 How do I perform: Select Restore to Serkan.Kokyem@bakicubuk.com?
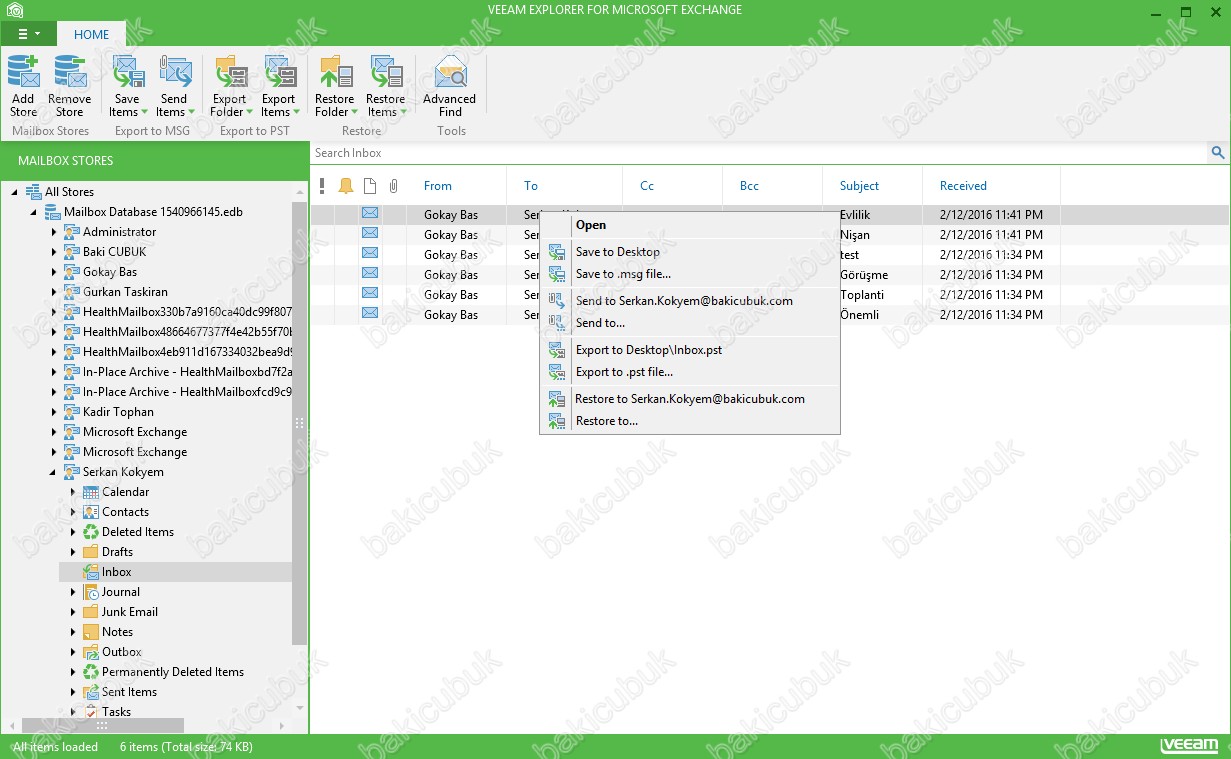[x=690, y=399]
